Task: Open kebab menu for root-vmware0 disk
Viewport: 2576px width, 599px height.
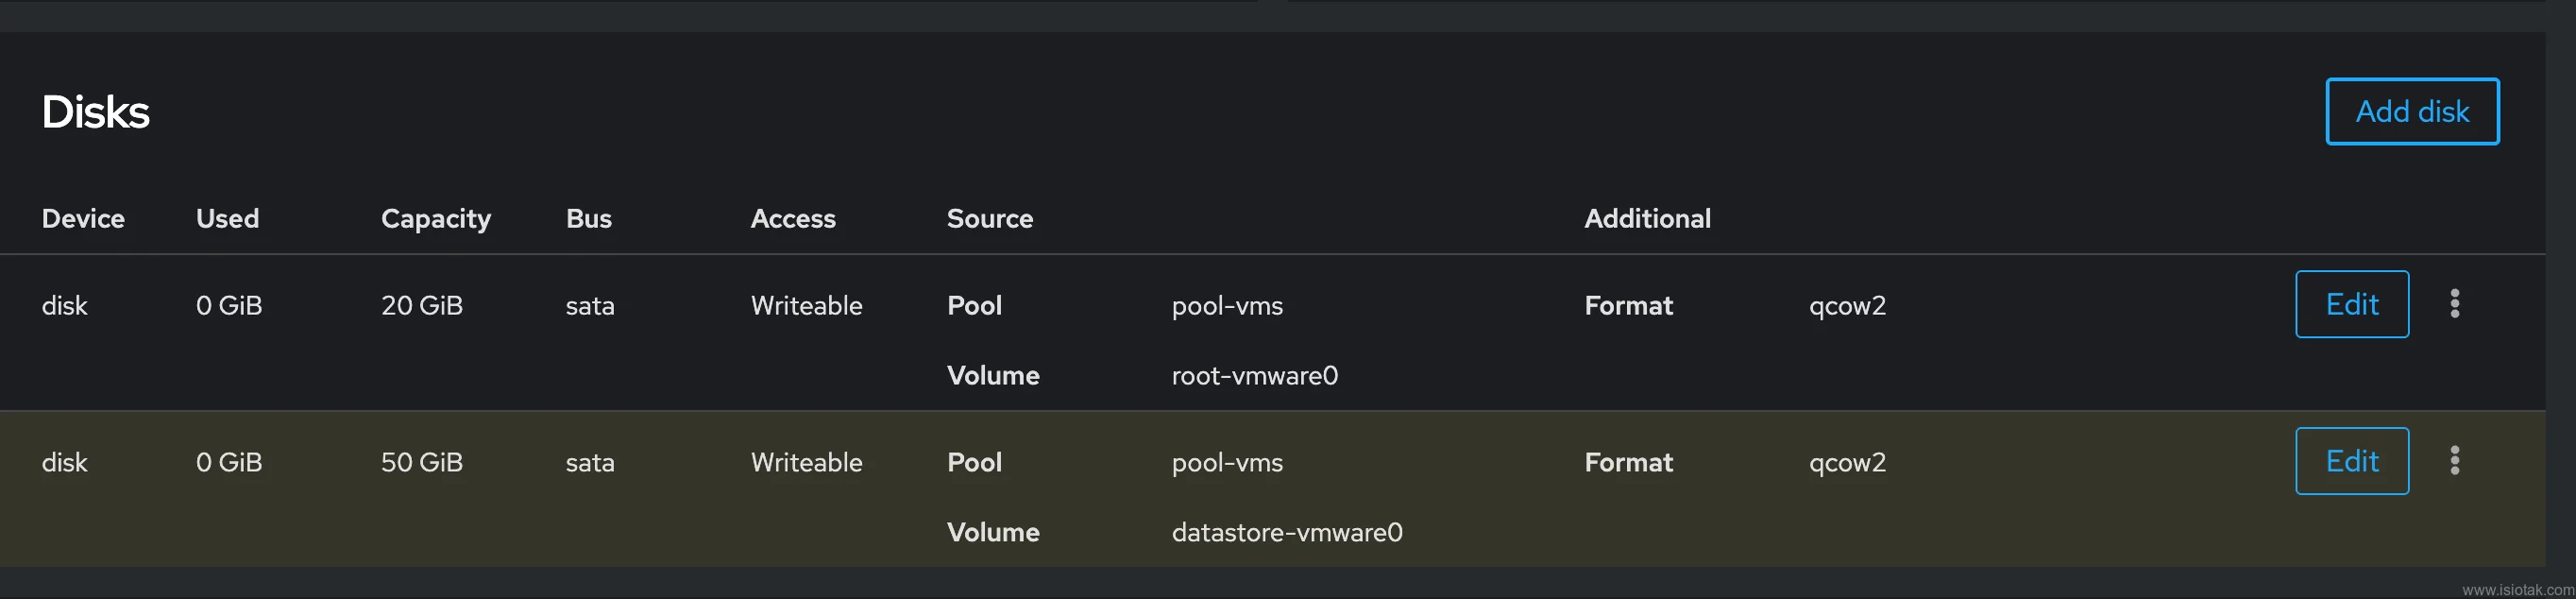Action: [2454, 304]
